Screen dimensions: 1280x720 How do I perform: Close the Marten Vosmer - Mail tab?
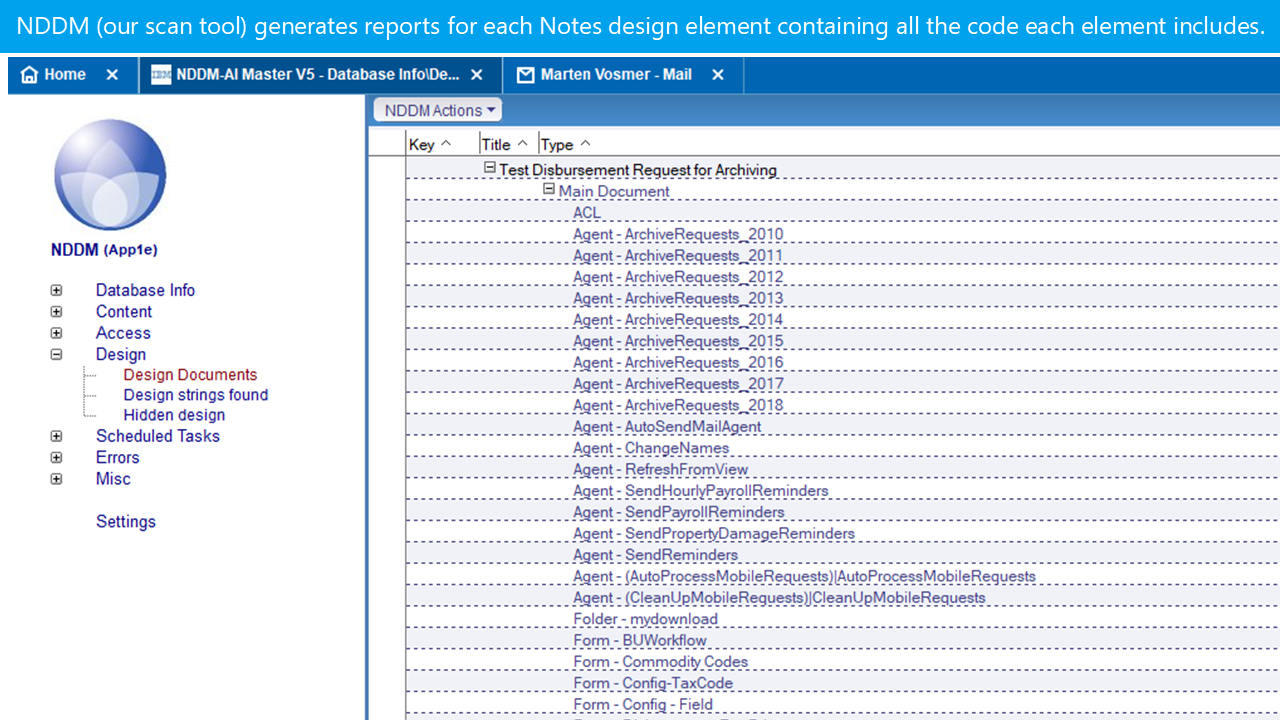coord(718,75)
